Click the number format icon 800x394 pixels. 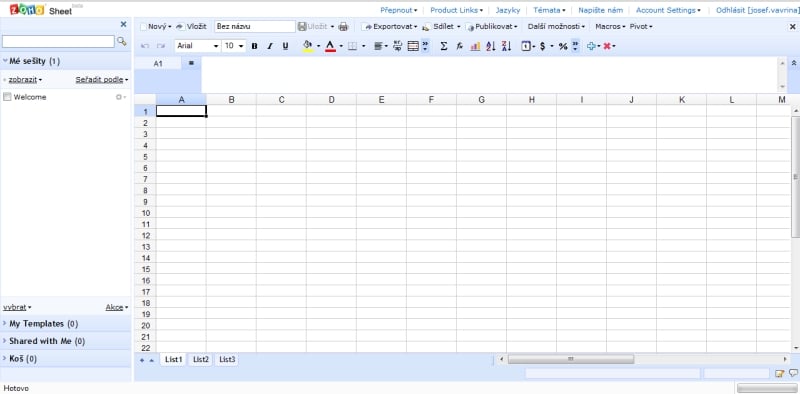(526, 46)
